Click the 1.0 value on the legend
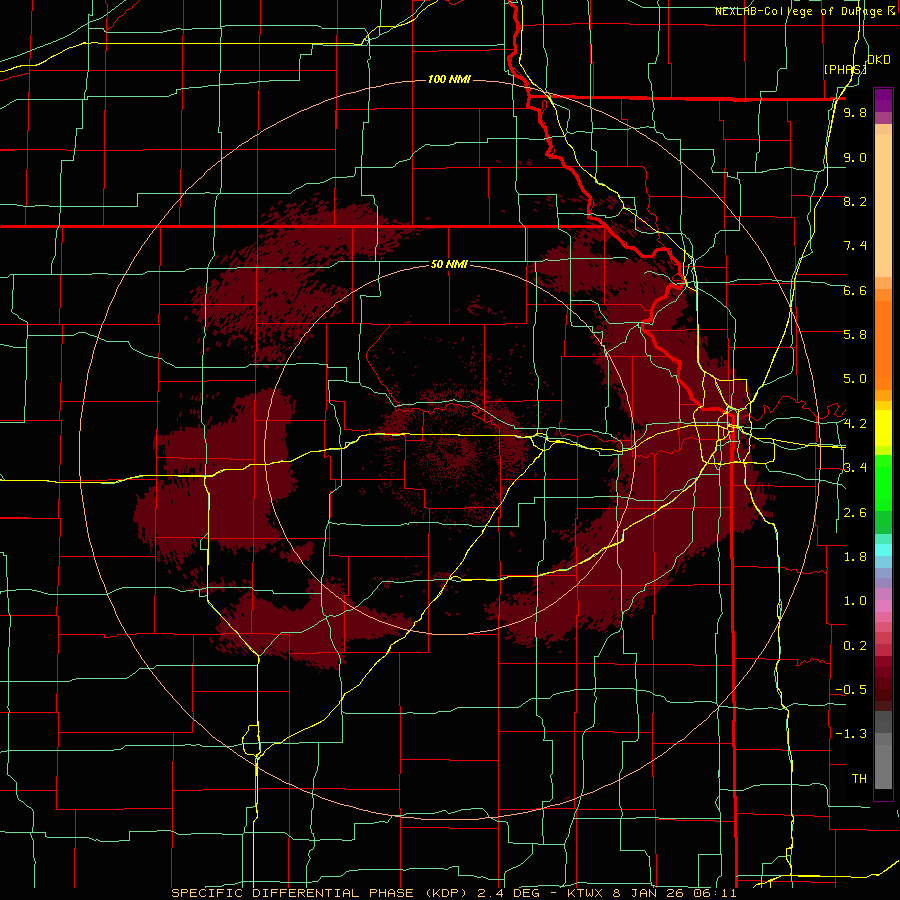 click(x=855, y=601)
